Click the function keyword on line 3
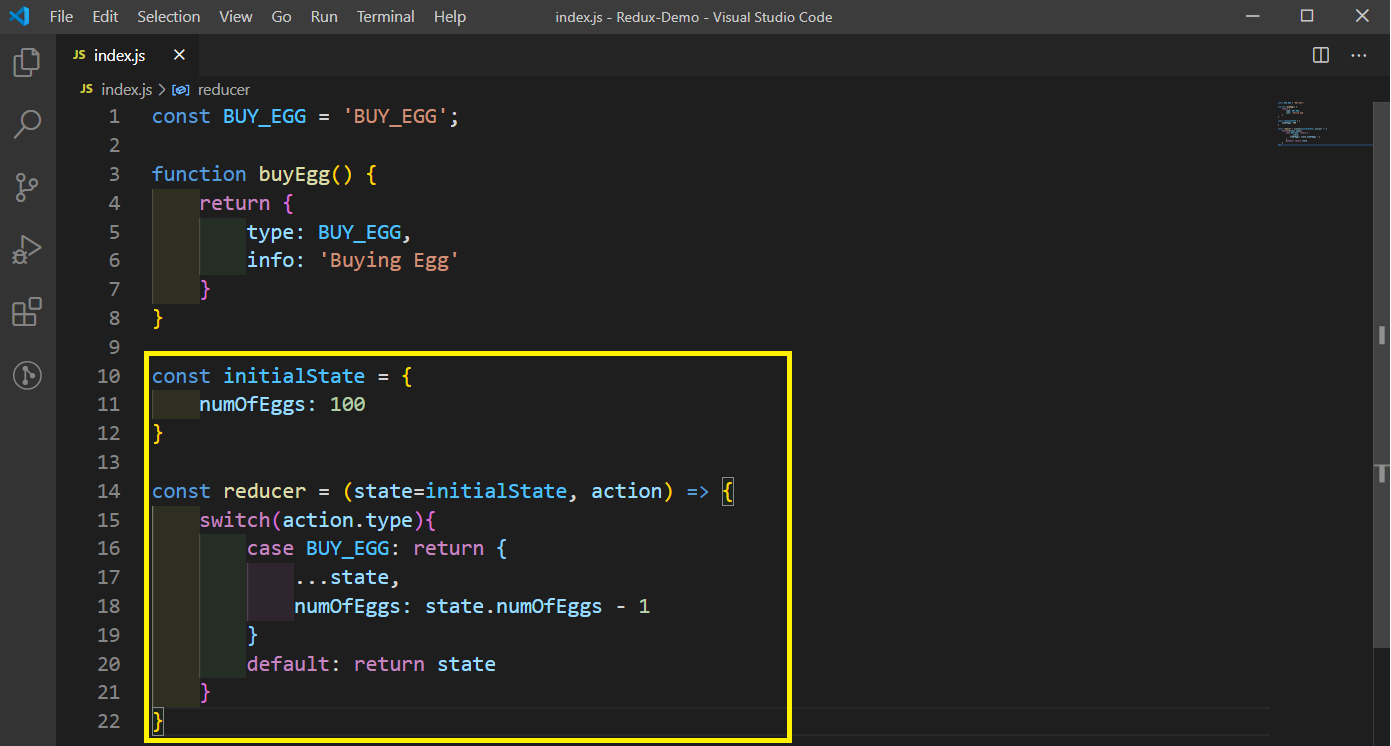1391x746 pixels. click(x=199, y=174)
